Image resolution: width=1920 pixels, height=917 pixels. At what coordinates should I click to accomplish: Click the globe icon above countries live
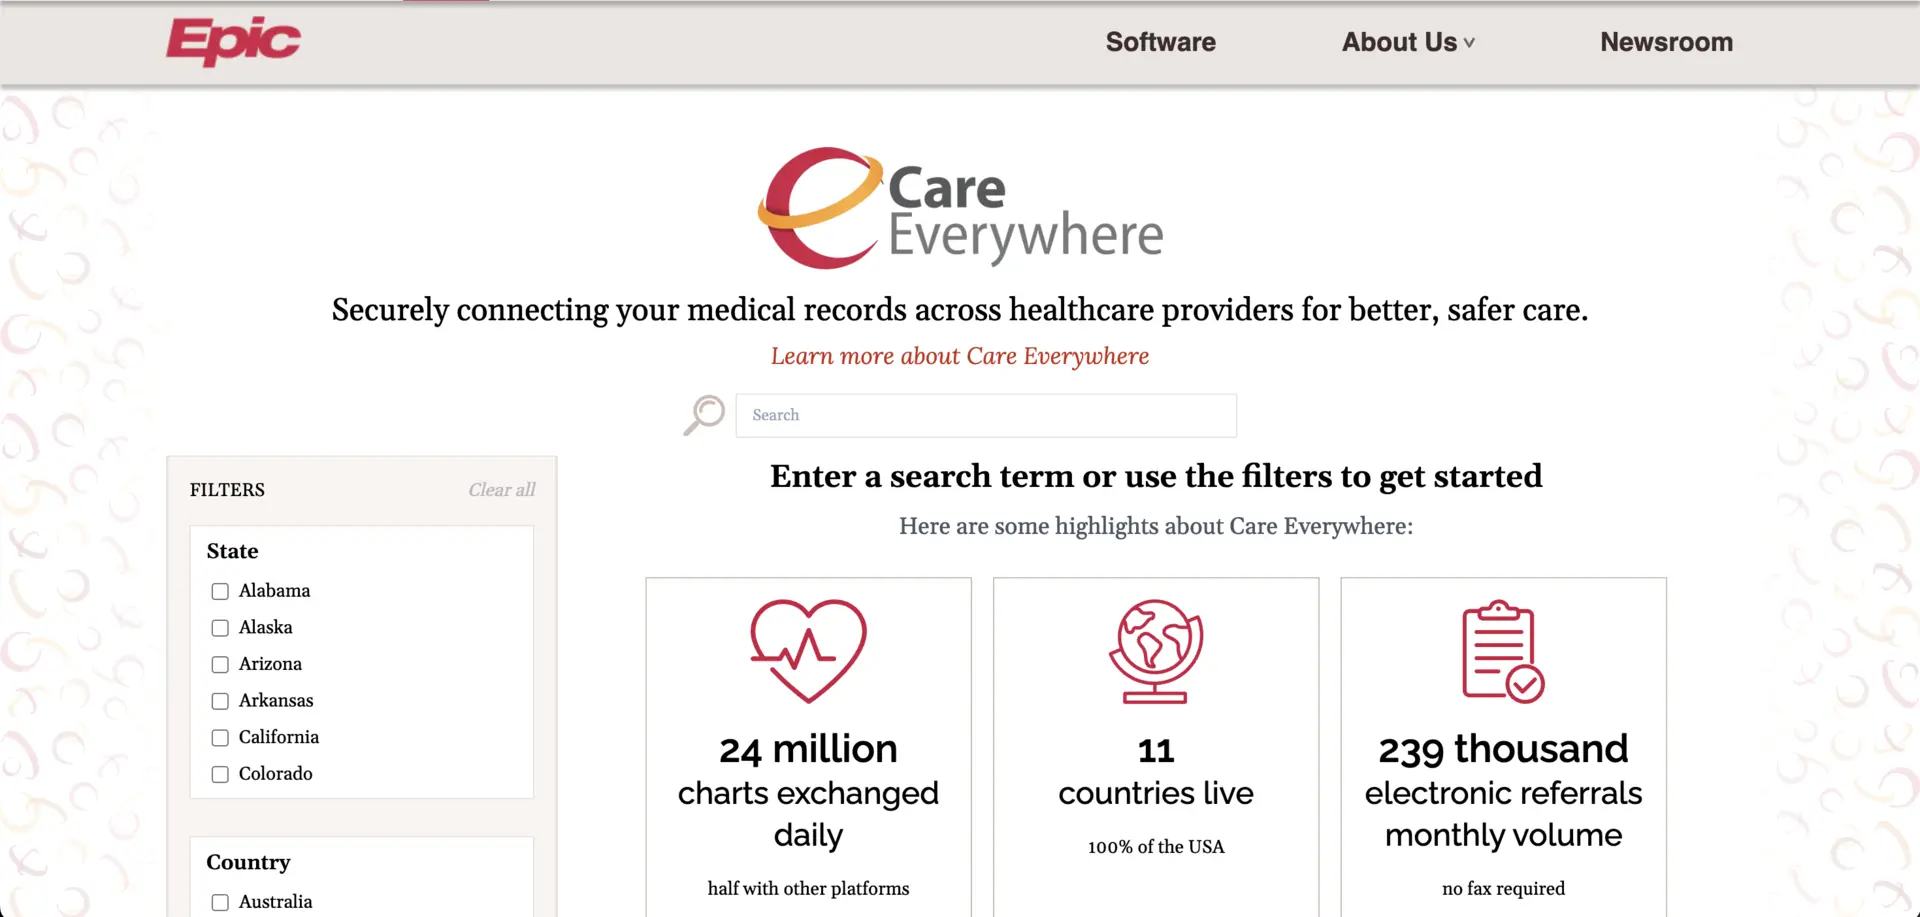click(1155, 650)
